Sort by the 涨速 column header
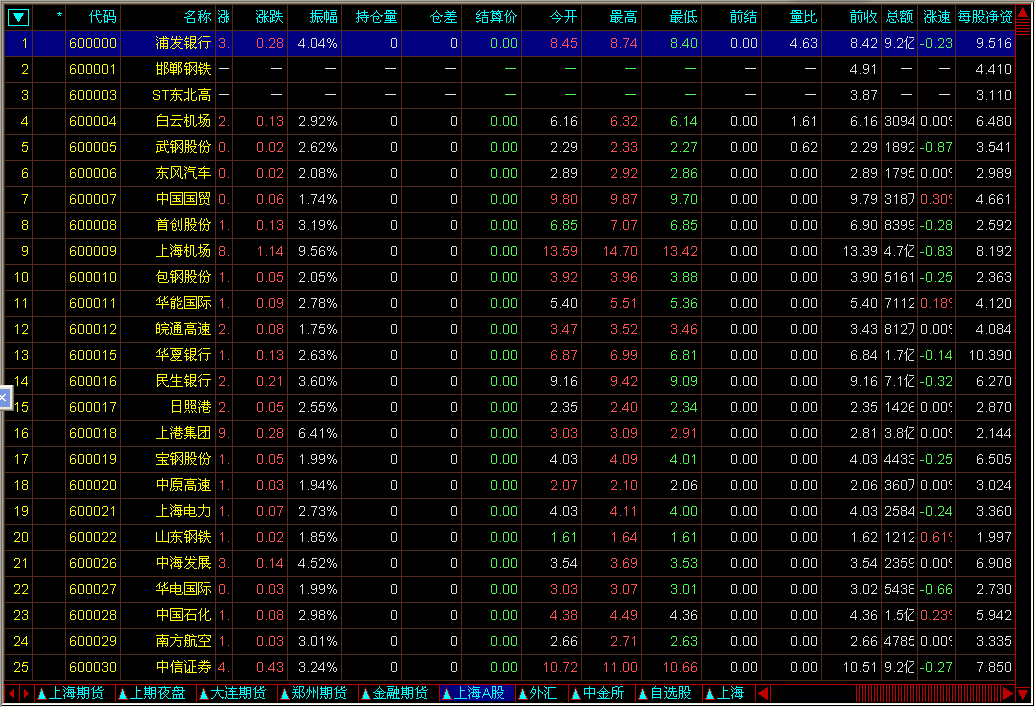Image resolution: width=1036 pixels, height=708 pixels. [x=936, y=17]
